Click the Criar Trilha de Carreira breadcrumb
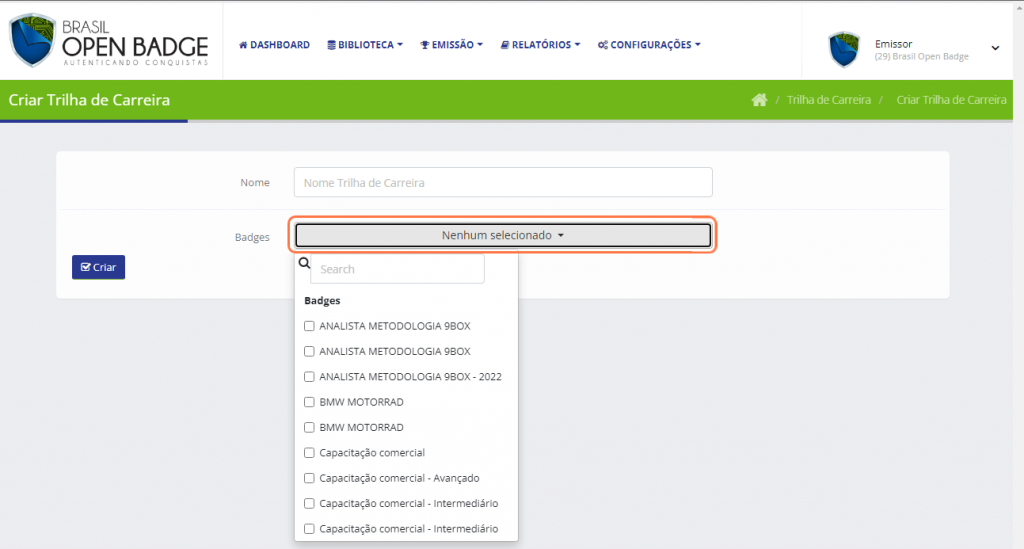1024x549 pixels. click(951, 100)
